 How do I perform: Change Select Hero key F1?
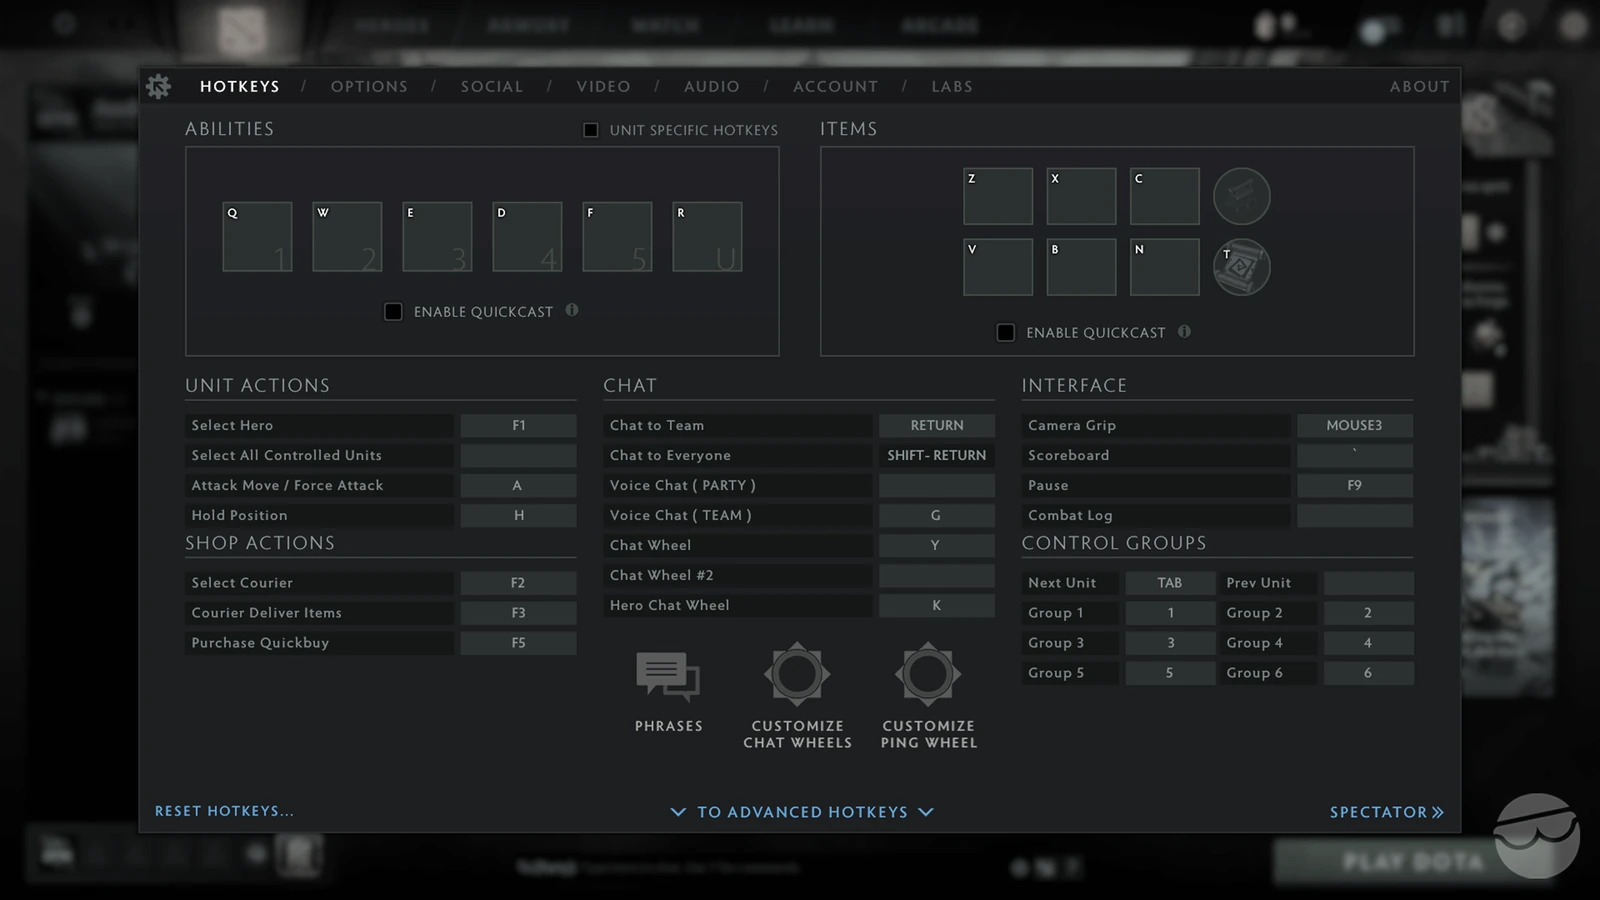coord(518,425)
